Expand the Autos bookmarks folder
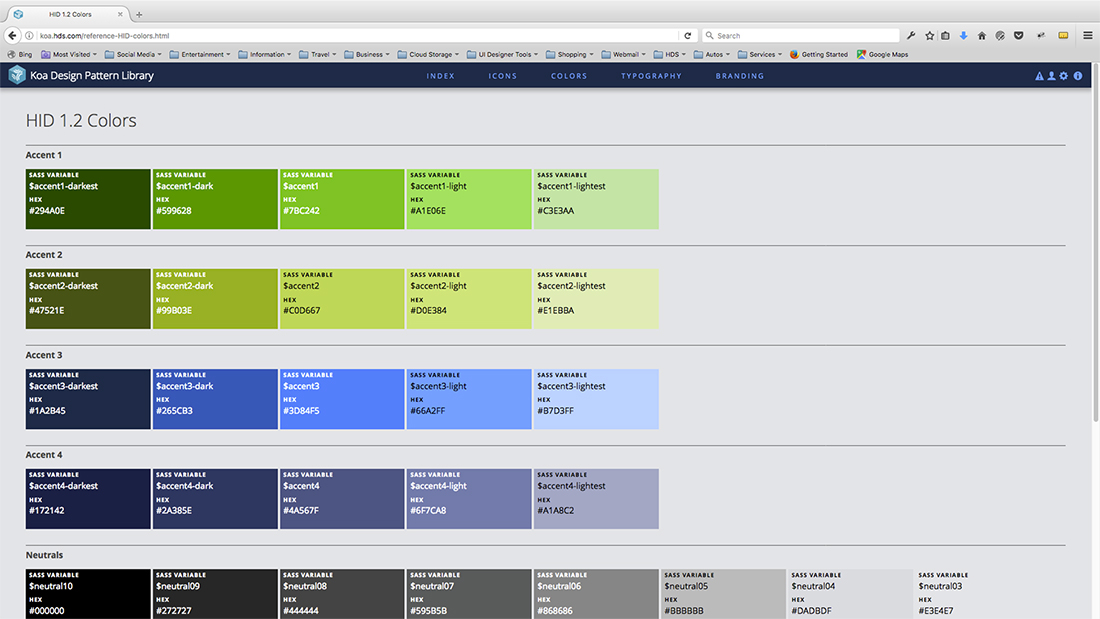 tap(711, 54)
